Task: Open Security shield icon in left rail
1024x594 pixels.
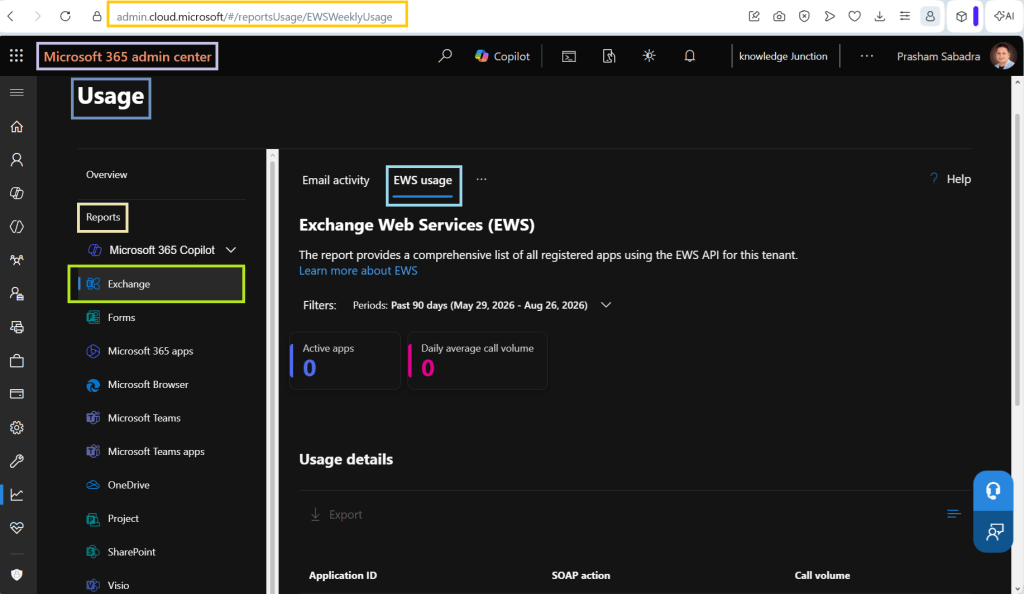Action: (x=17, y=575)
